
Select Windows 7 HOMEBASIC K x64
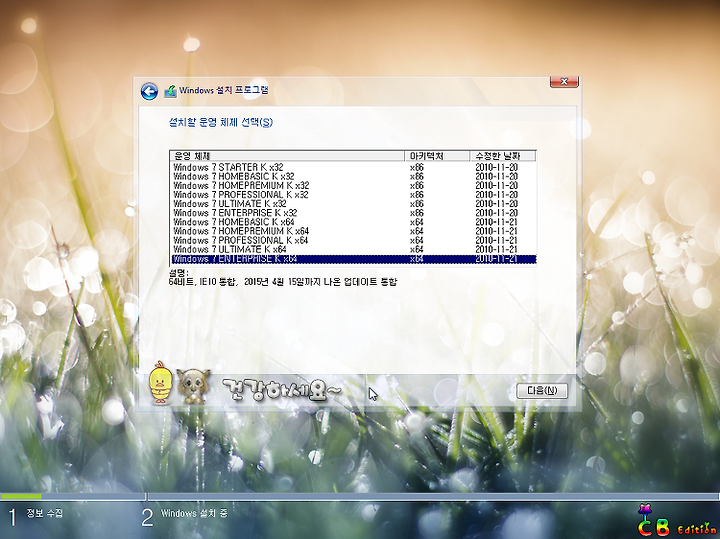pyautogui.click(x=353, y=222)
